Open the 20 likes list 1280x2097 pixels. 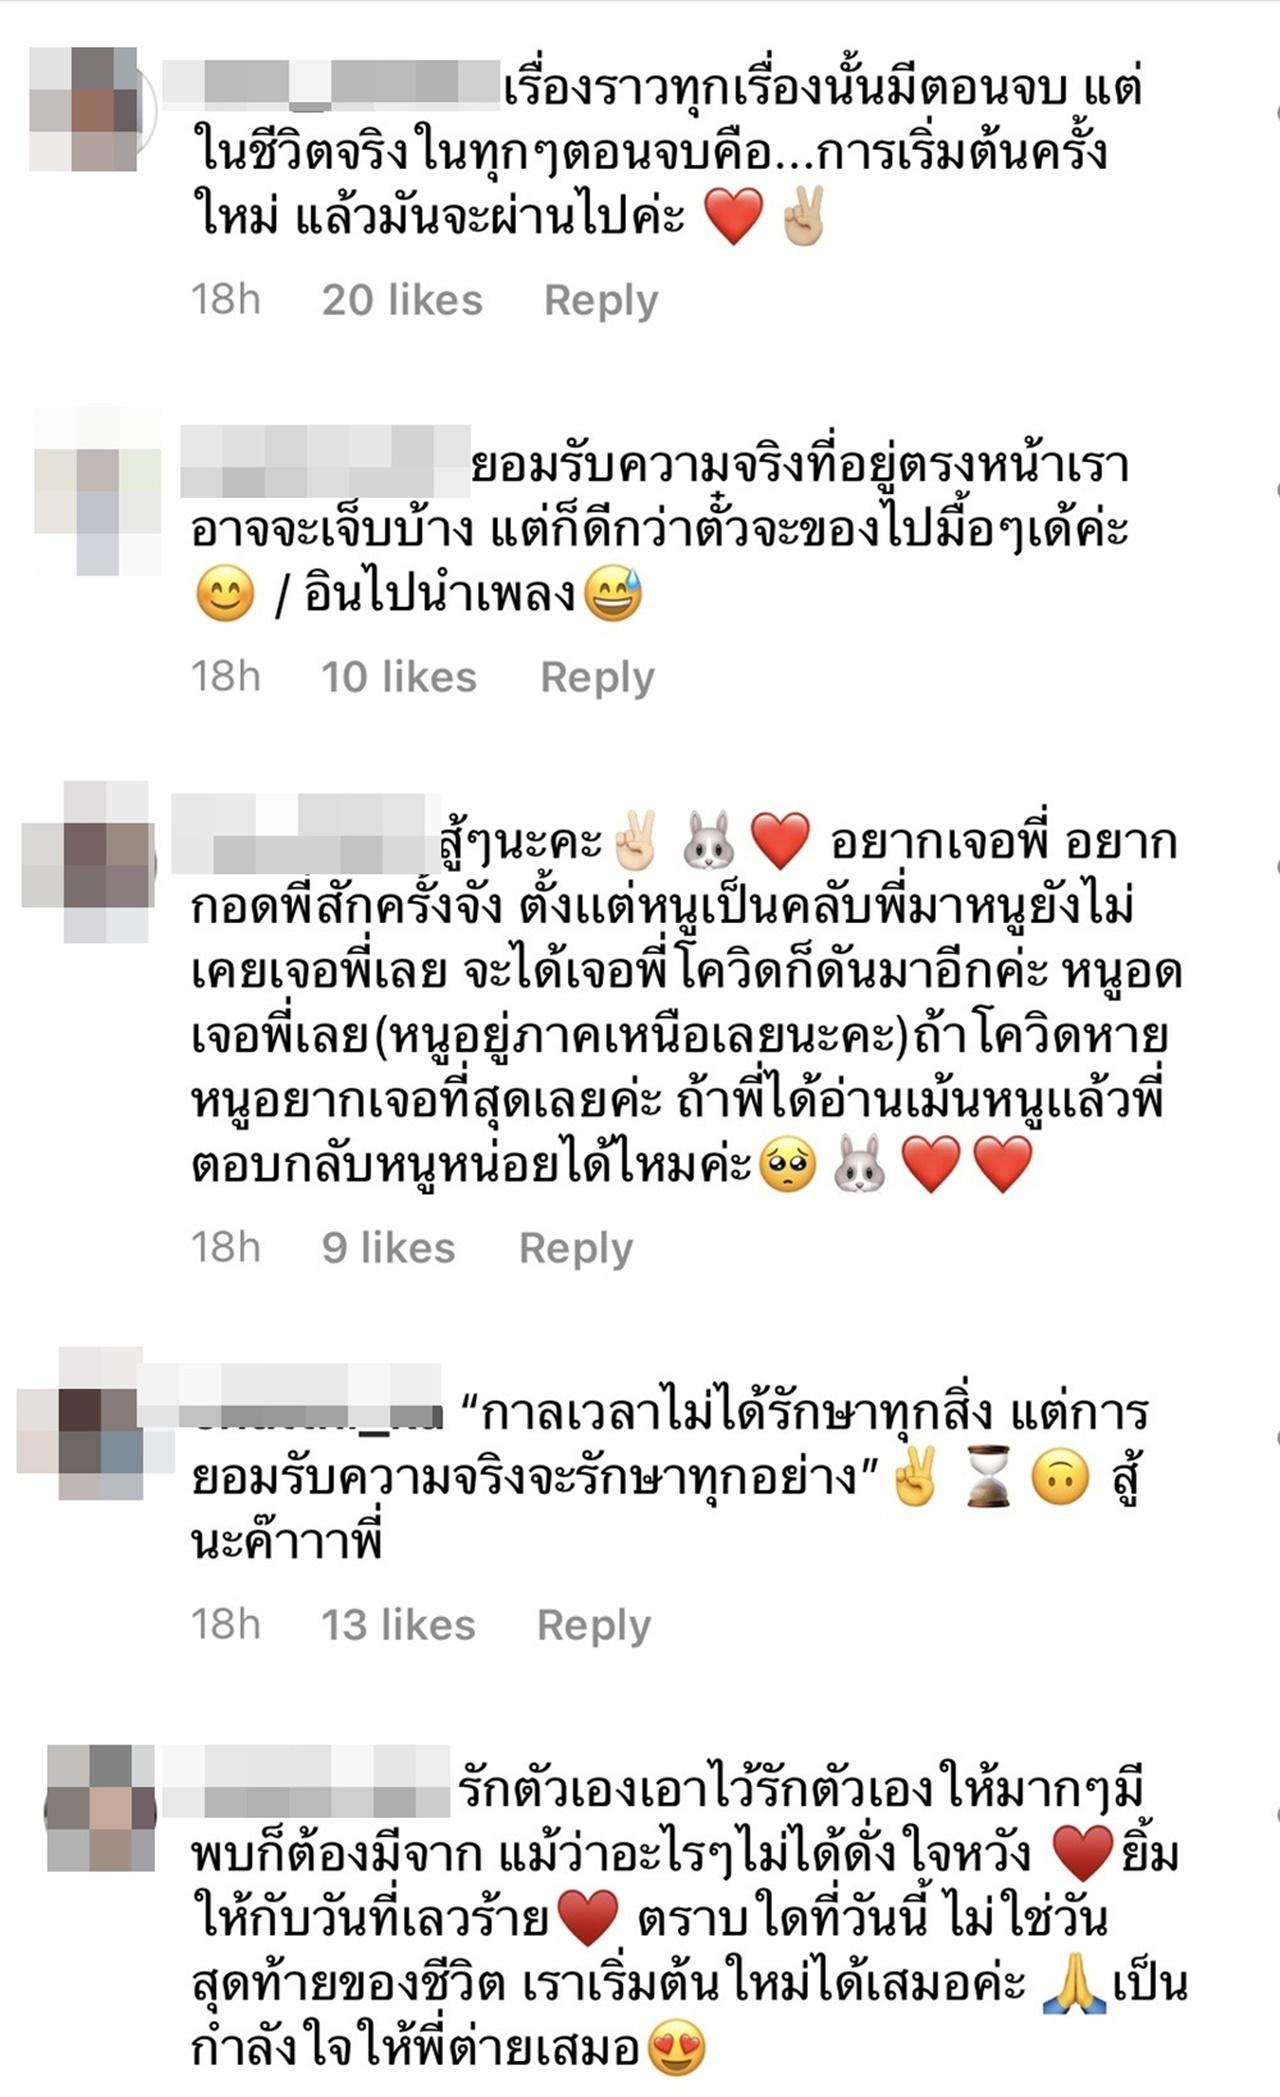[402, 300]
